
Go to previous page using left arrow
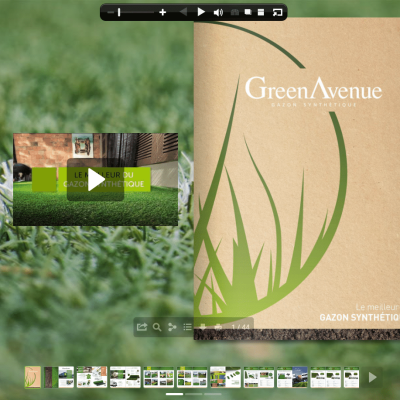[183, 12]
